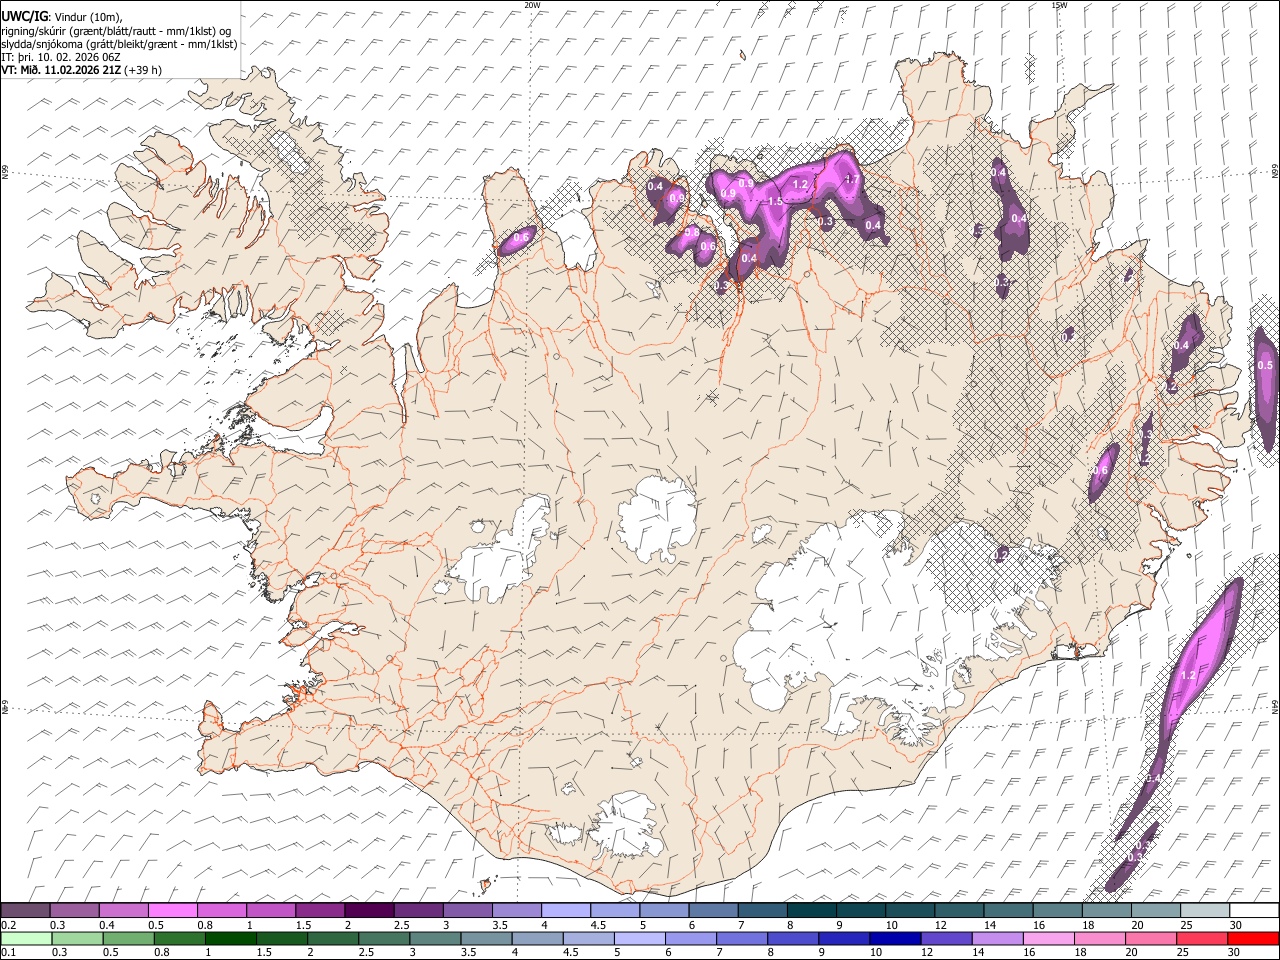The image size is (1280, 960).
Task: Click the pale green 0.1 rain scale swatch
Action: [27, 938]
